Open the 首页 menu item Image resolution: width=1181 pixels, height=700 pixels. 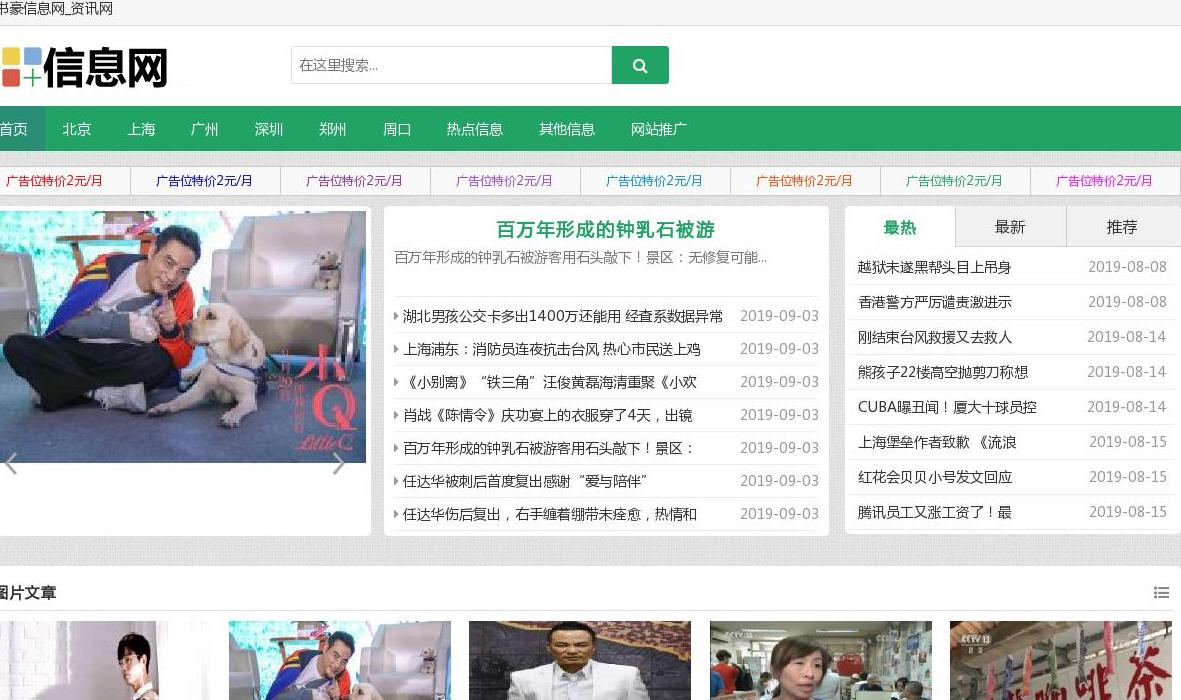12,129
